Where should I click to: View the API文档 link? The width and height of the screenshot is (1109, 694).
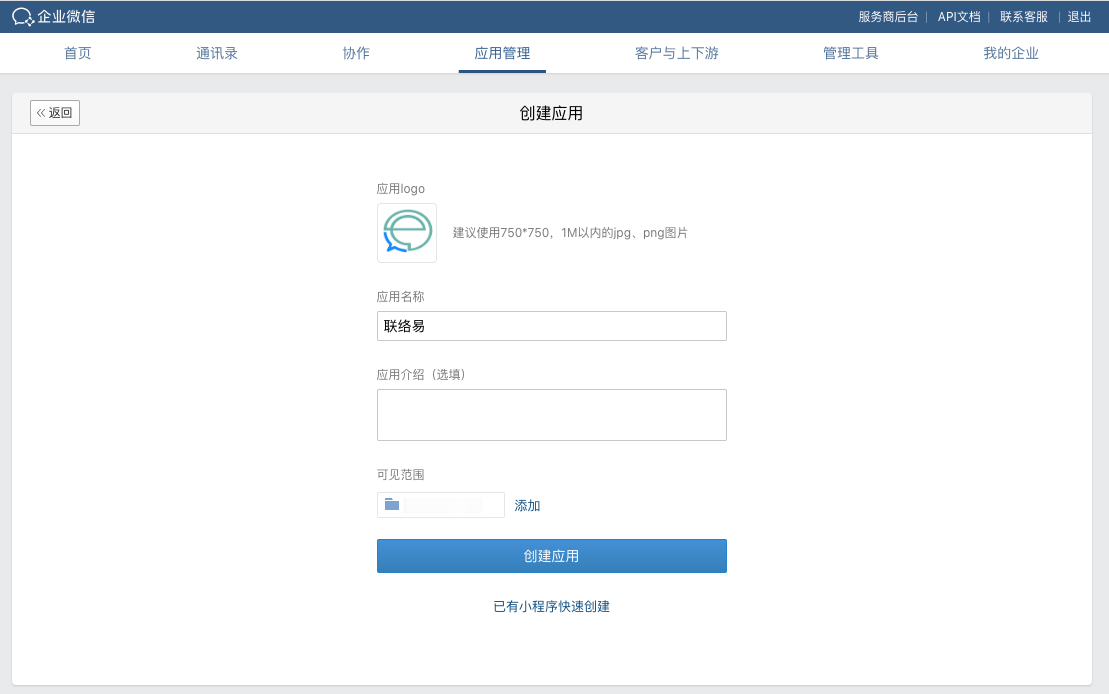[959, 16]
